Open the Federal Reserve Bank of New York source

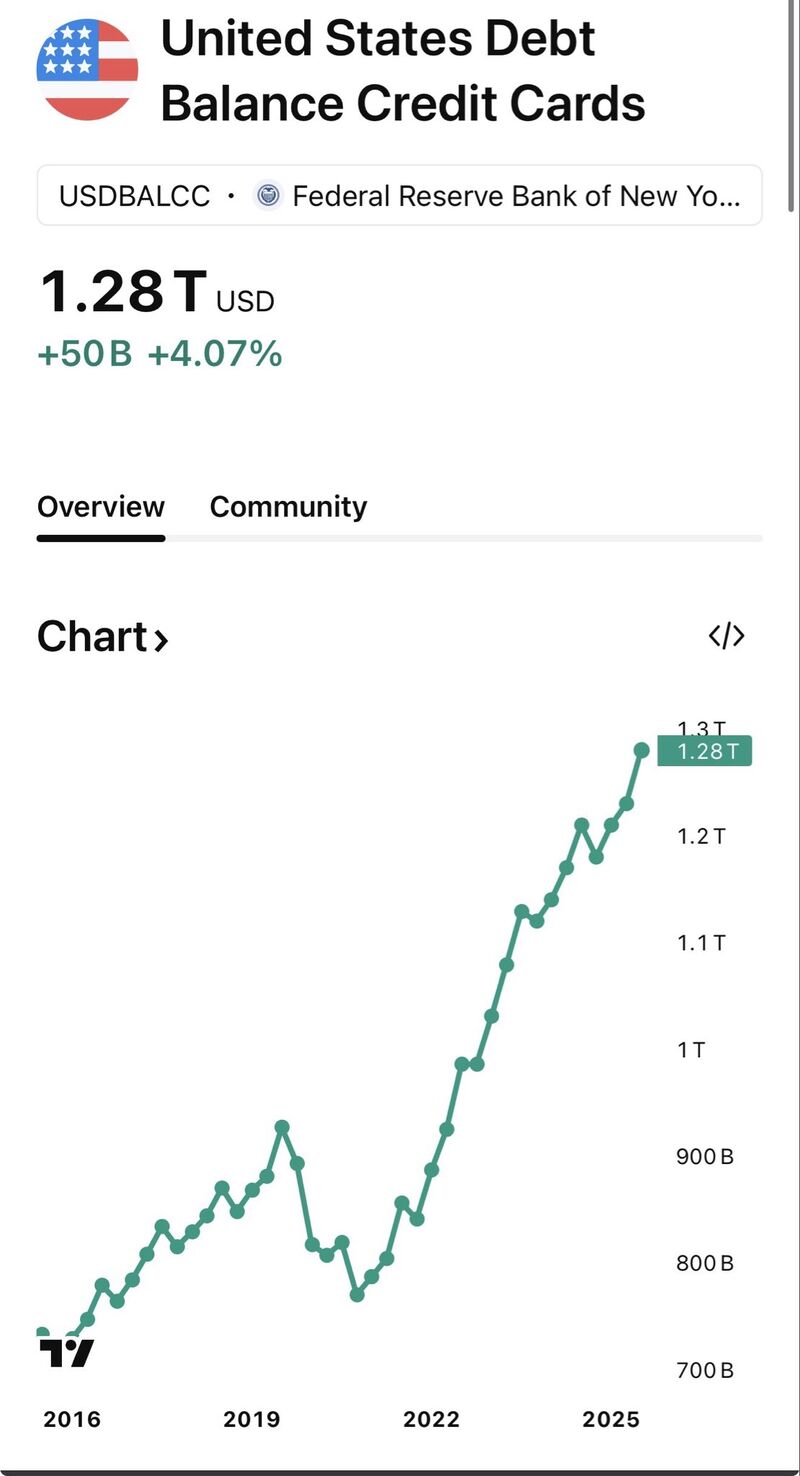click(x=516, y=196)
